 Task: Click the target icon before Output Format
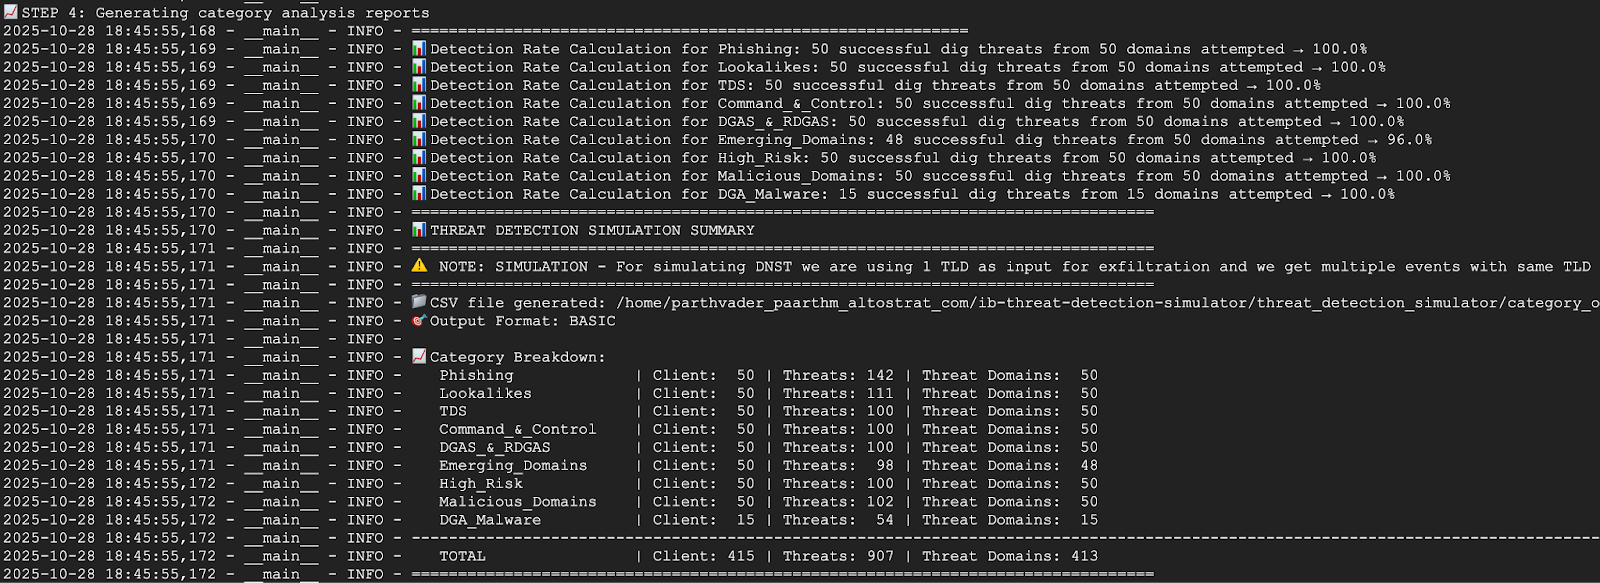pyautogui.click(x=419, y=321)
